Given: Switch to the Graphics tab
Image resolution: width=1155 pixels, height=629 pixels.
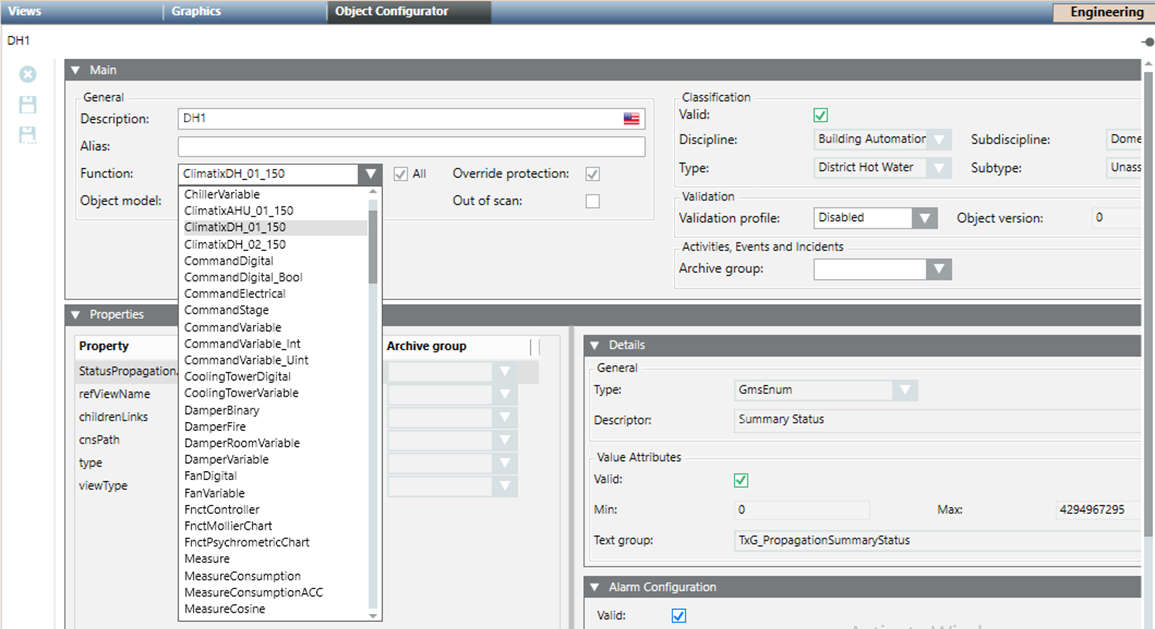Looking at the screenshot, I should point(196,12).
